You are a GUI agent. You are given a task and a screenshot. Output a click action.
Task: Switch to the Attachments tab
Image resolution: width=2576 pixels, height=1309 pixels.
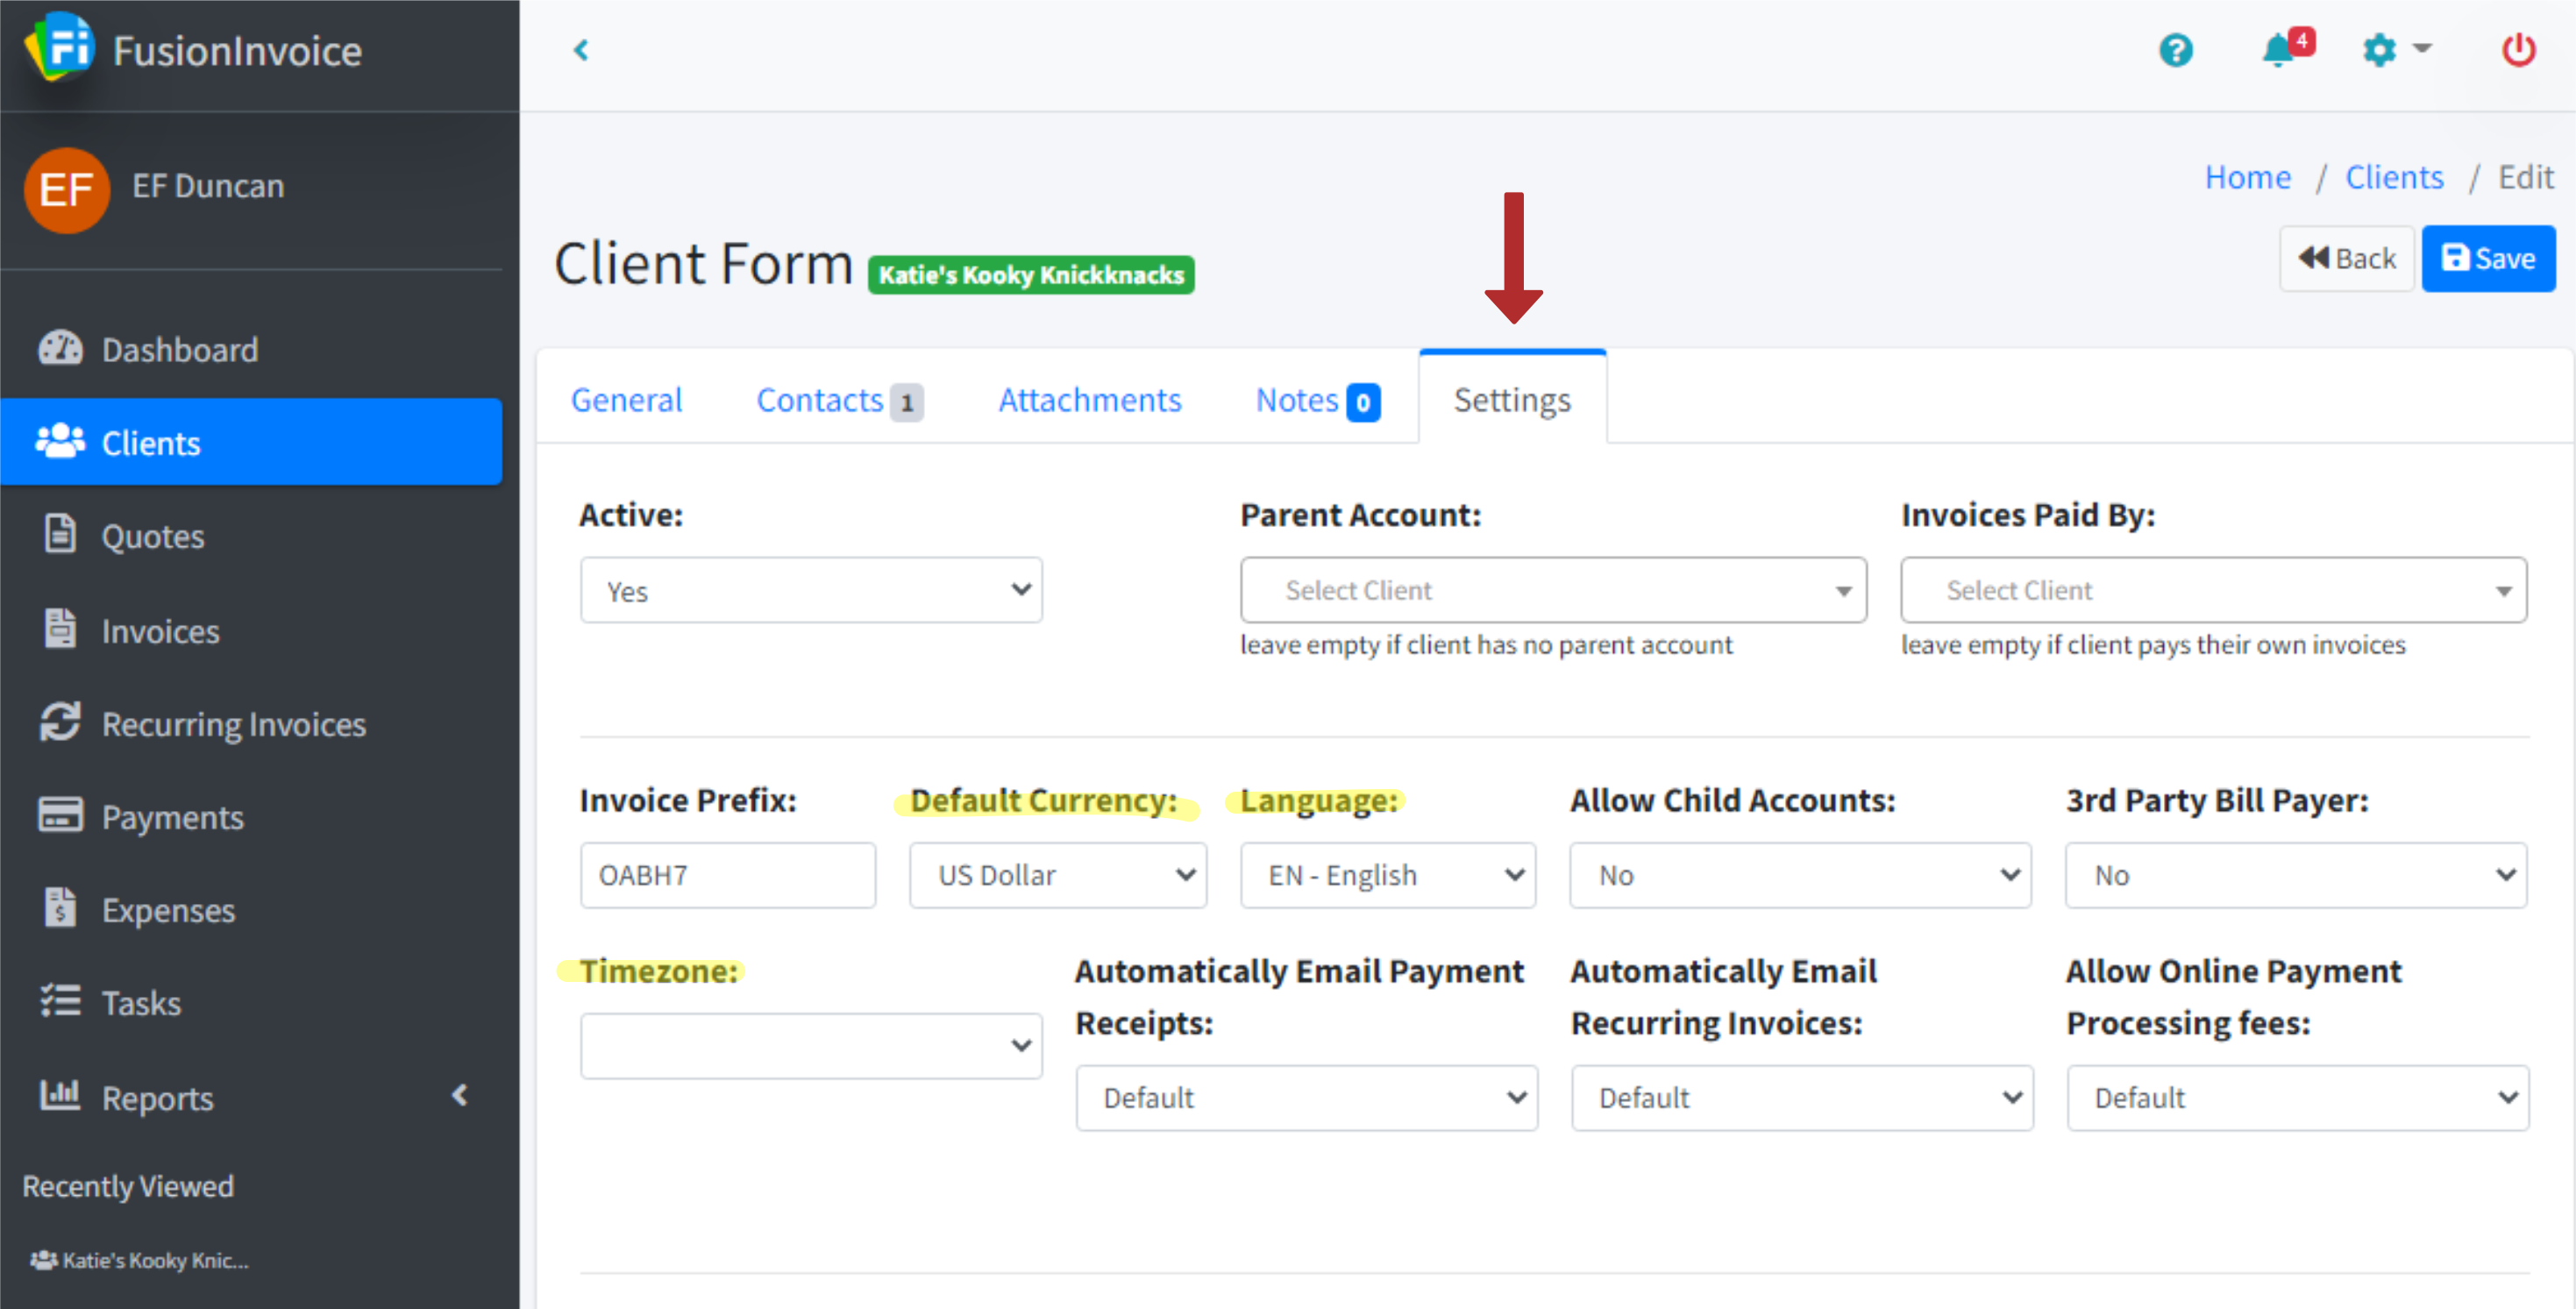[1089, 400]
